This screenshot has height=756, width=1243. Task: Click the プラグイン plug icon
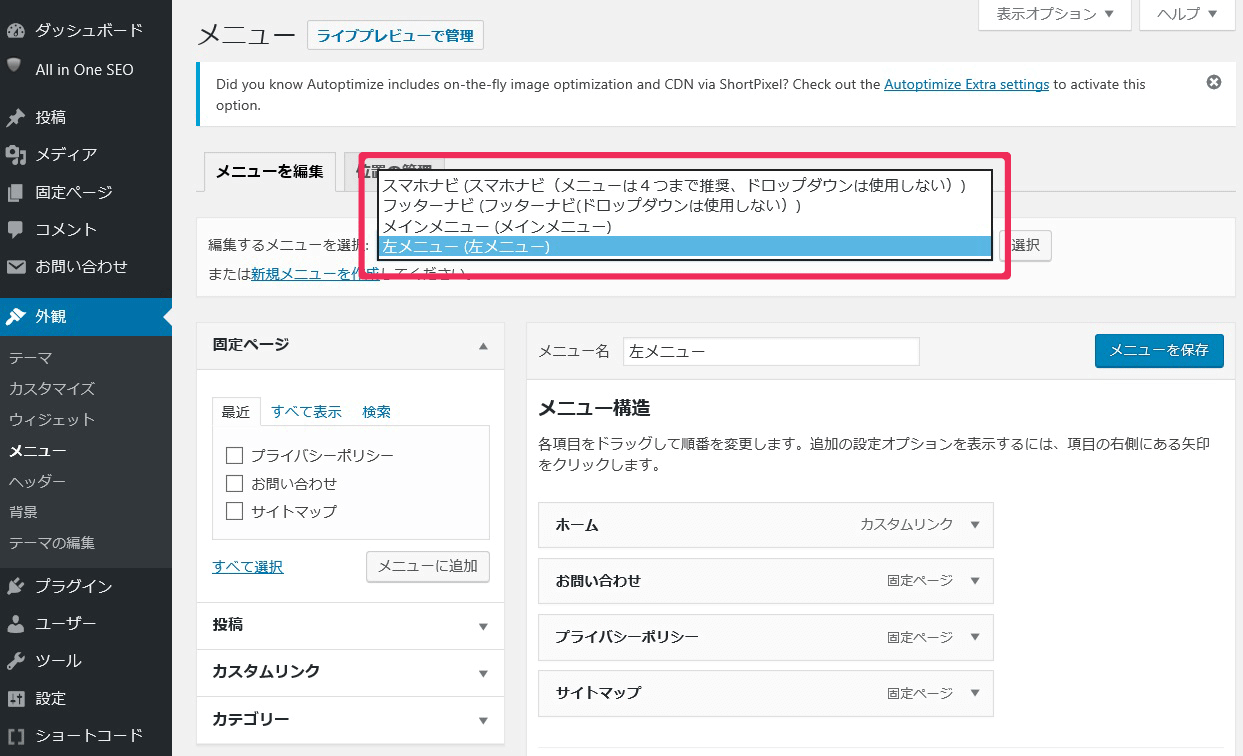(x=15, y=586)
